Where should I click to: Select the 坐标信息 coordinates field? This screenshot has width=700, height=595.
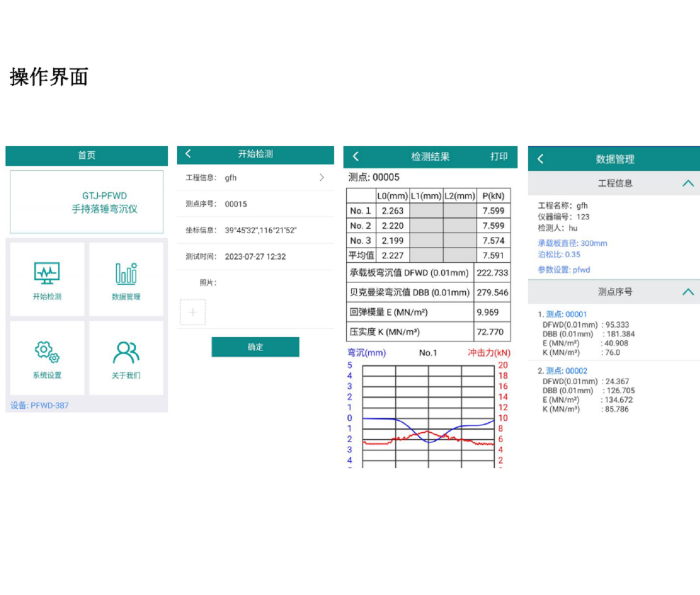[255, 230]
